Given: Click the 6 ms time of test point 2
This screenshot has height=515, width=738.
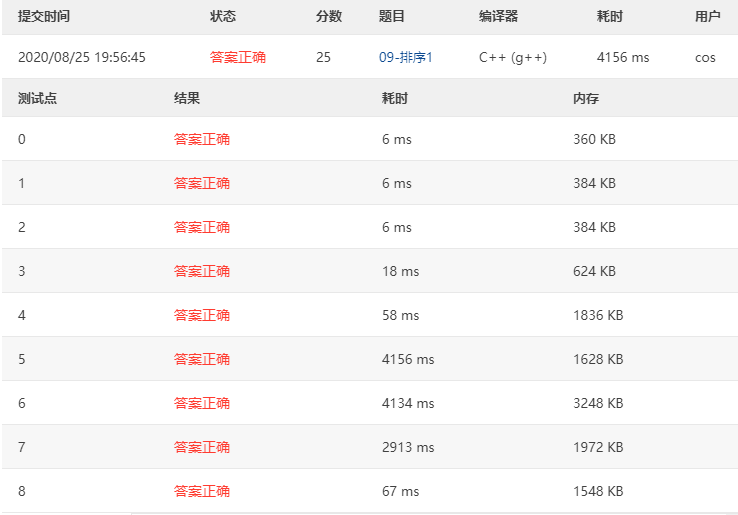Looking at the screenshot, I should click(x=397, y=227).
